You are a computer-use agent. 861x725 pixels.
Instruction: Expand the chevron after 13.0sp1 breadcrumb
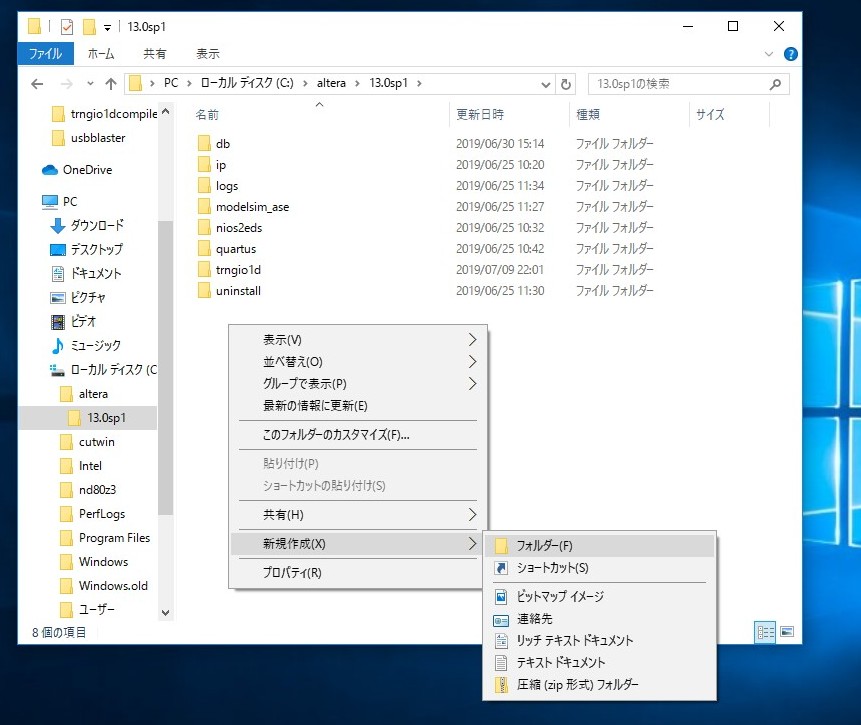pyautogui.click(x=419, y=83)
